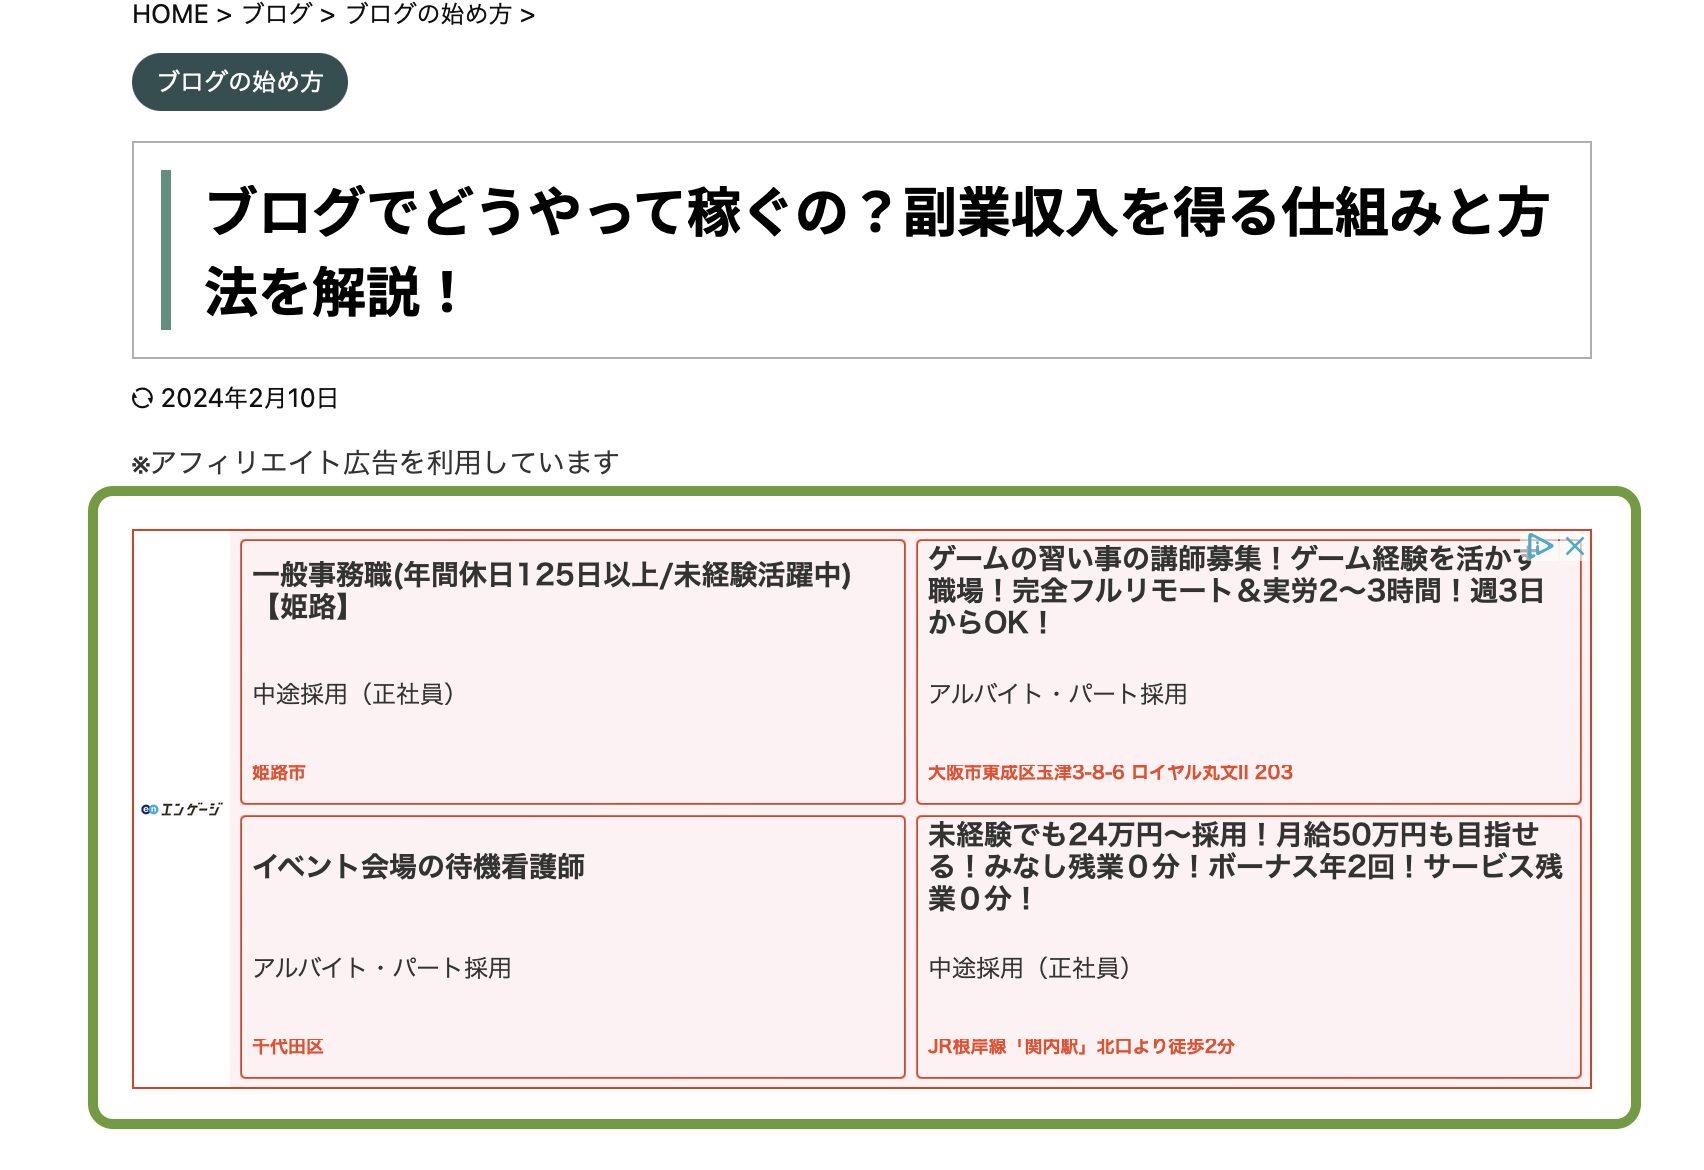Screen dimensions: 1704x1170
Task: Click the 千代田区 location text
Action: pos(288,1047)
